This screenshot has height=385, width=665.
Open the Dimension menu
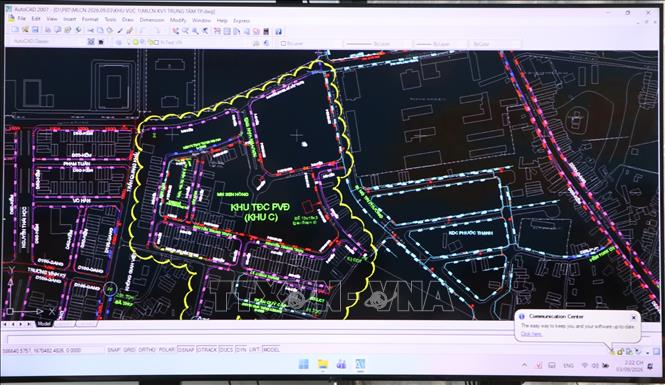coord(152,20)
